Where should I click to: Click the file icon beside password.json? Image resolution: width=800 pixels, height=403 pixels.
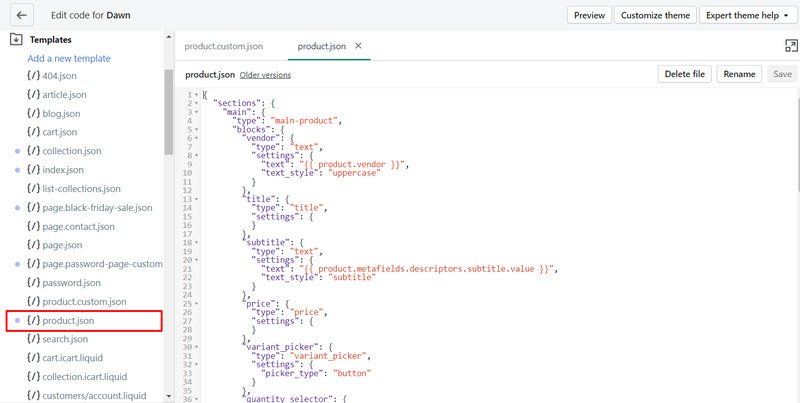click(x=33, y=283)
